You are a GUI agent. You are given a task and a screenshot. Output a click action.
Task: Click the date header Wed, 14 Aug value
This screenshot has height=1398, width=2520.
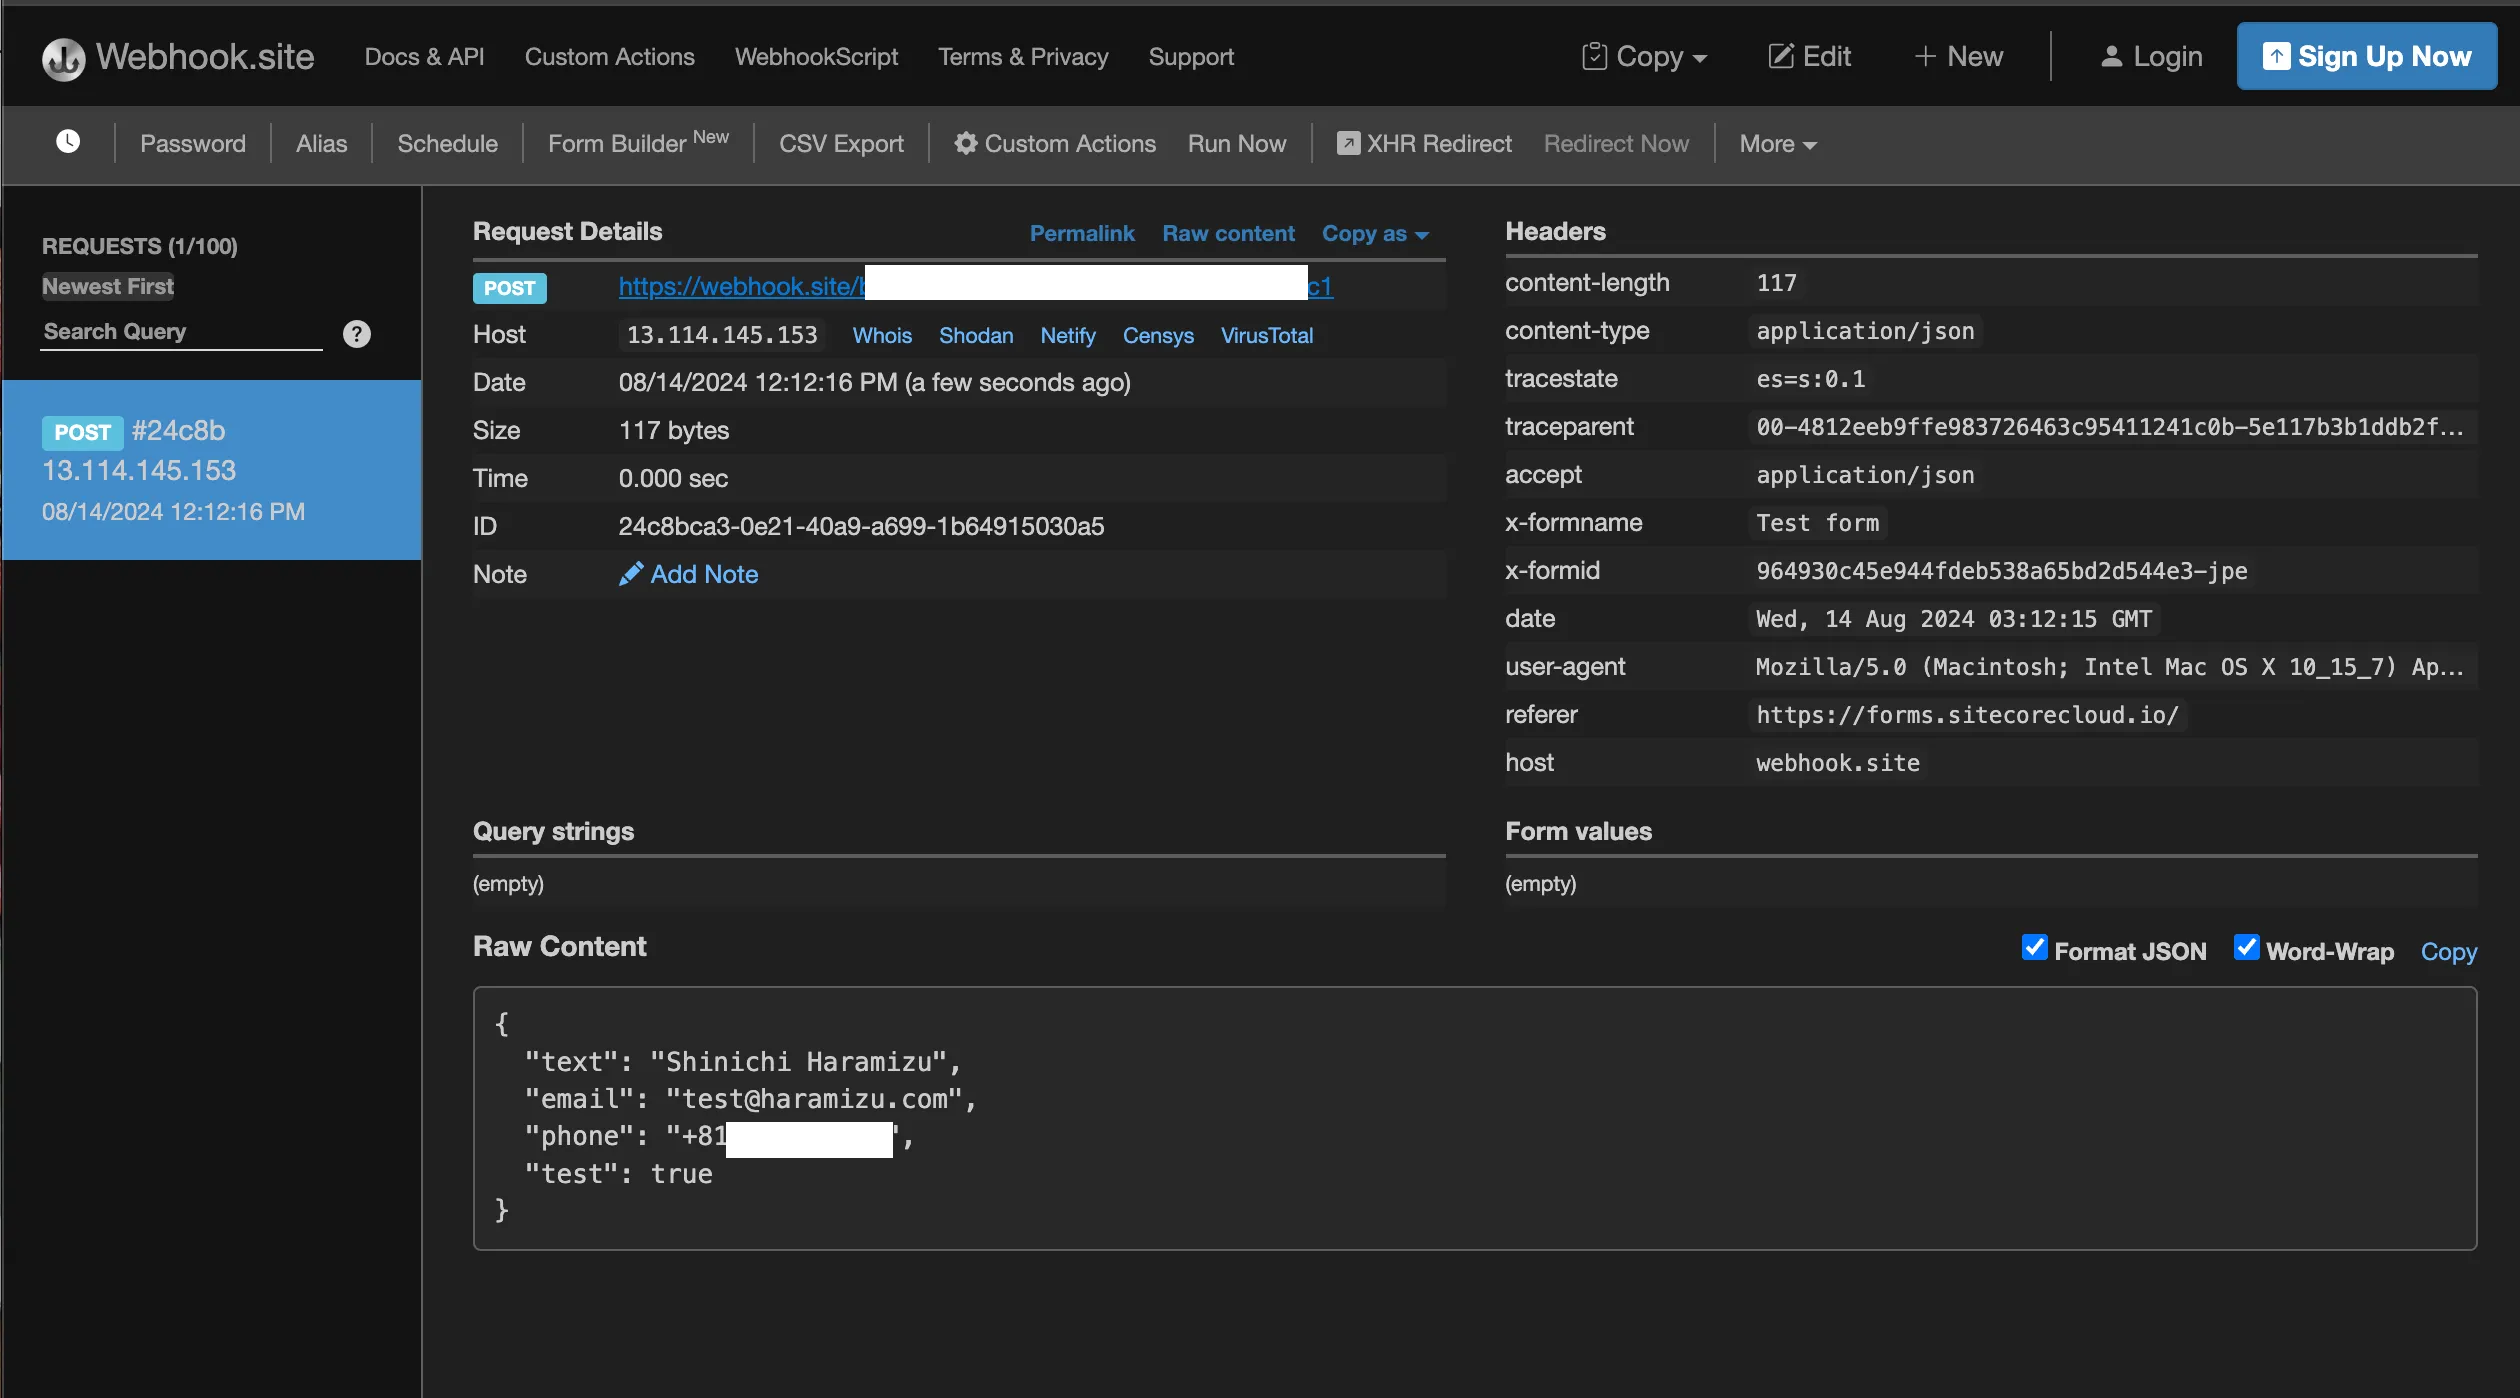[x=1953, y=619]
